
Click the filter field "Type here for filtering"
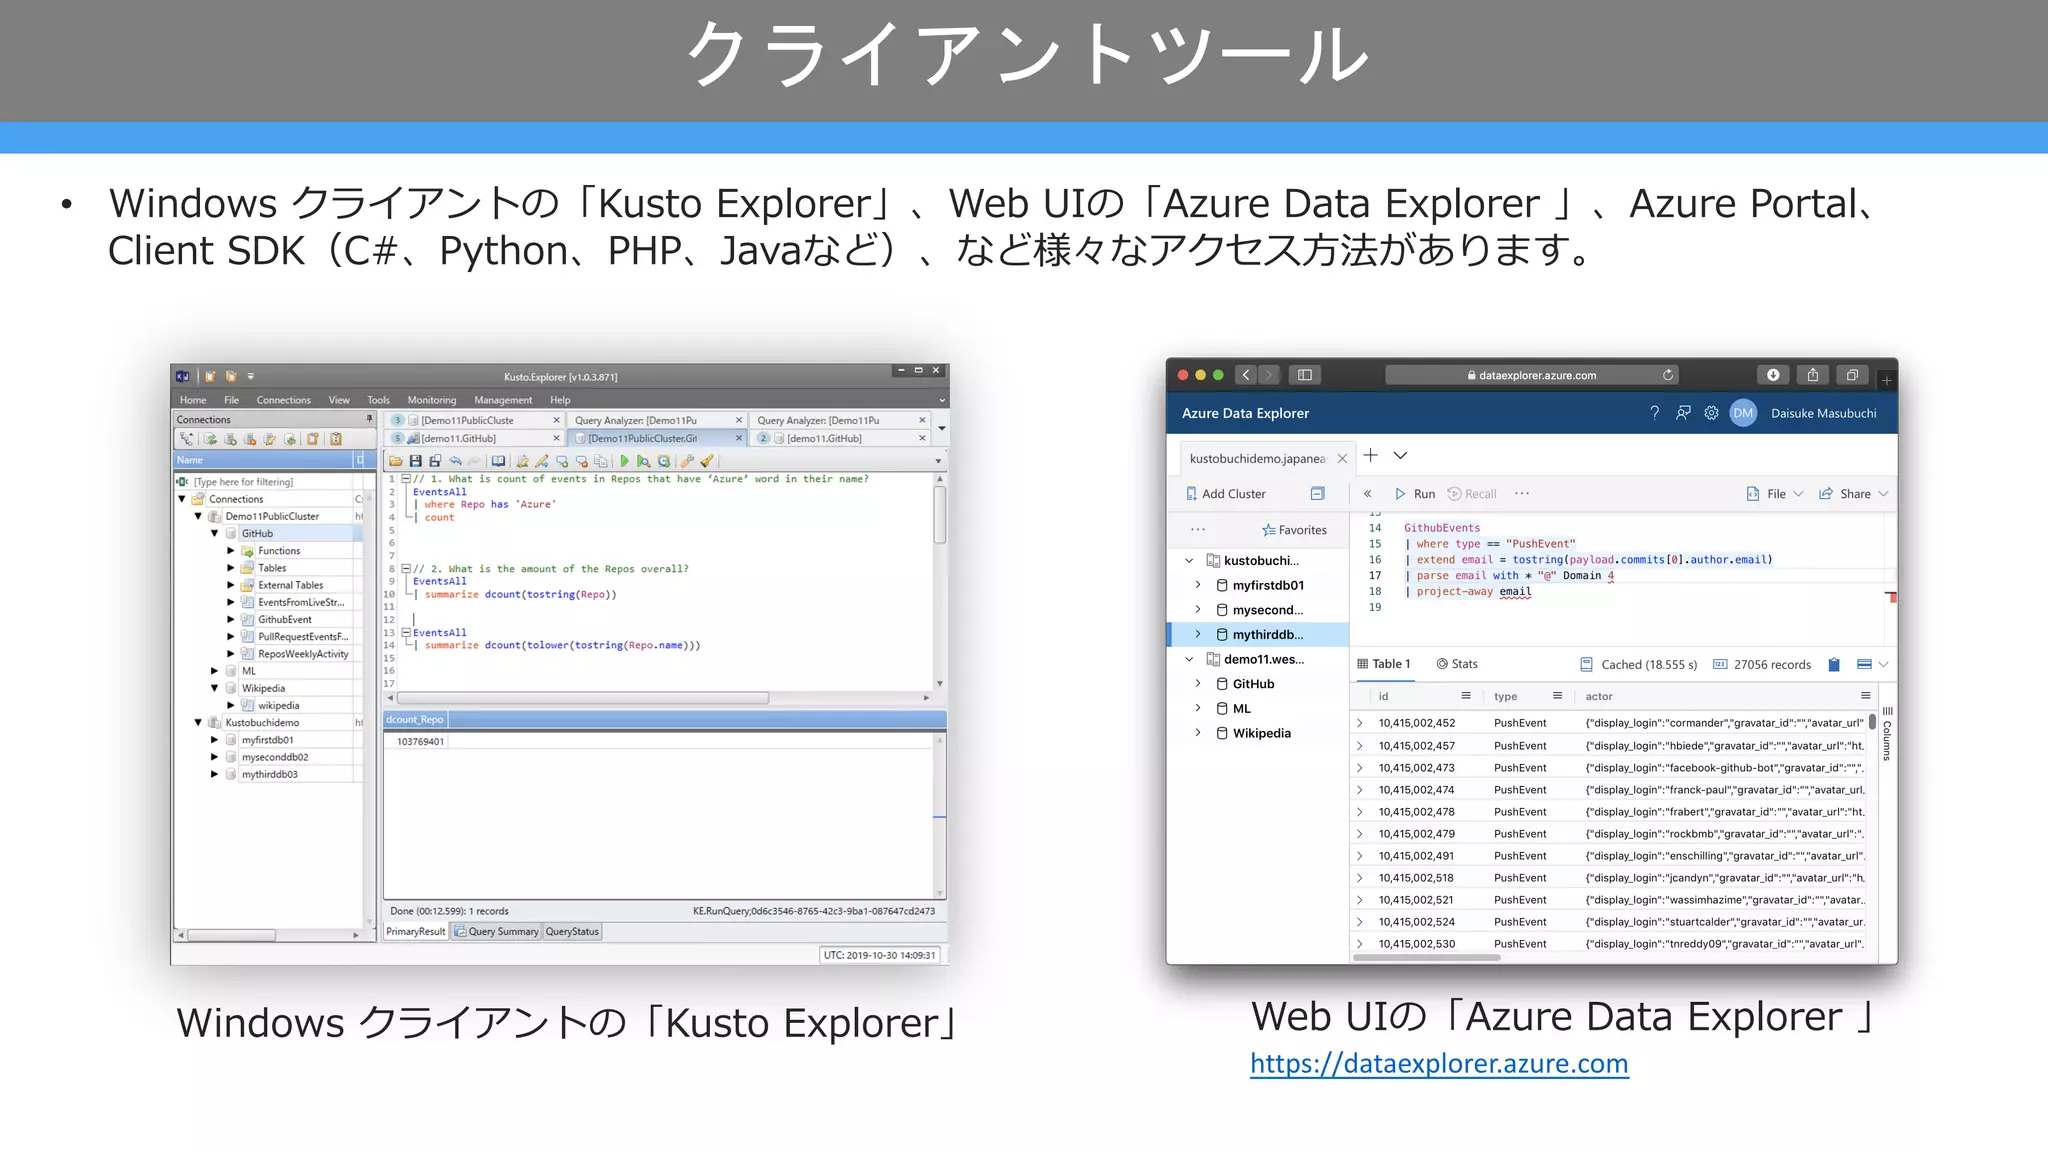click(x=270, y=482)
